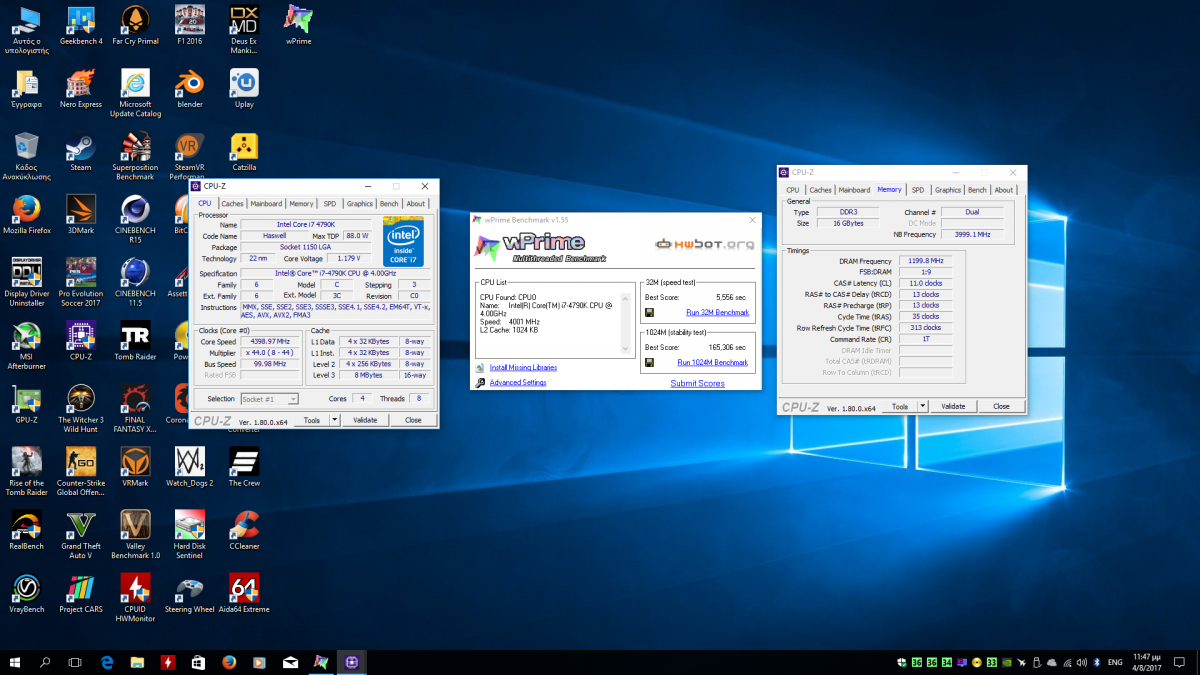Select the Hard Disk Sentinel desktop icon
This screenshot has width=1200, height=675.
tap(189, 534)
